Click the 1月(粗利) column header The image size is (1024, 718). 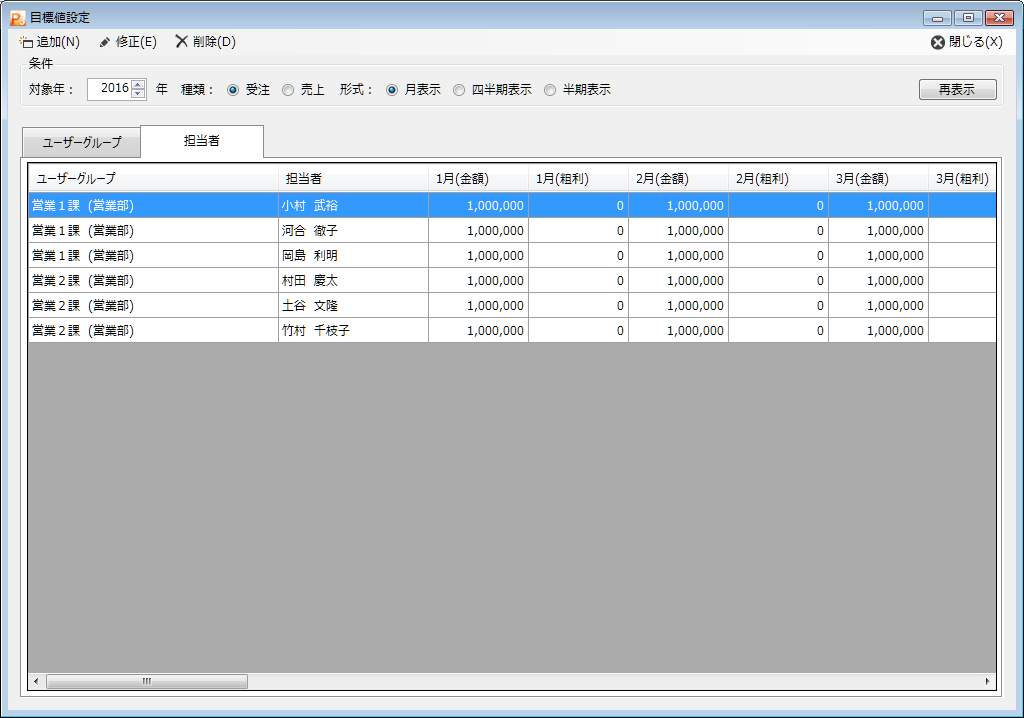[579, 178]
